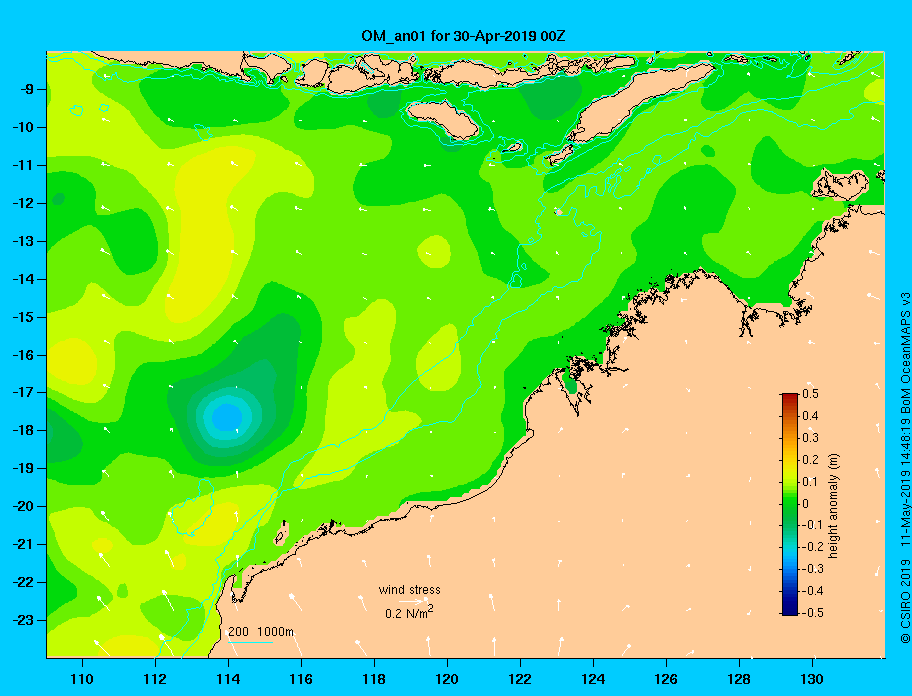Click latitude axis label "-12"

point(23,203)
